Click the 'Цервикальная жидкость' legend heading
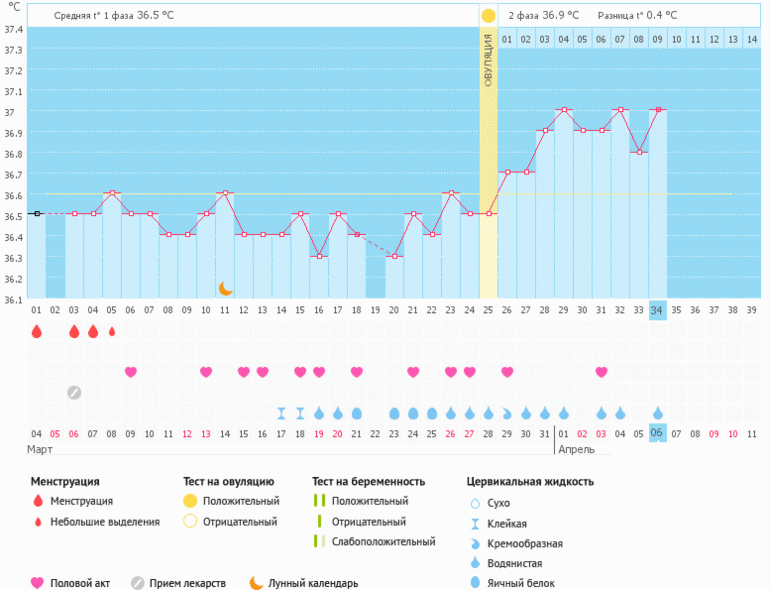The image size is (770, 590). pos(530,481)
